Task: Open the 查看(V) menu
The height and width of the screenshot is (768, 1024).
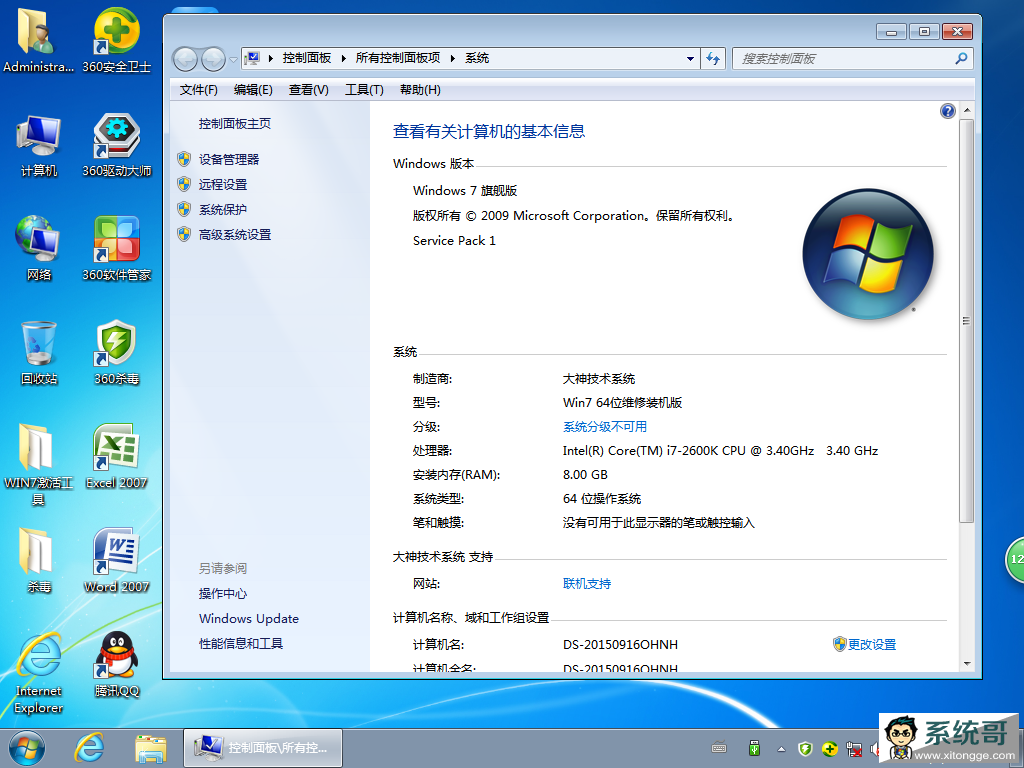Action: [x=309, y=89]
